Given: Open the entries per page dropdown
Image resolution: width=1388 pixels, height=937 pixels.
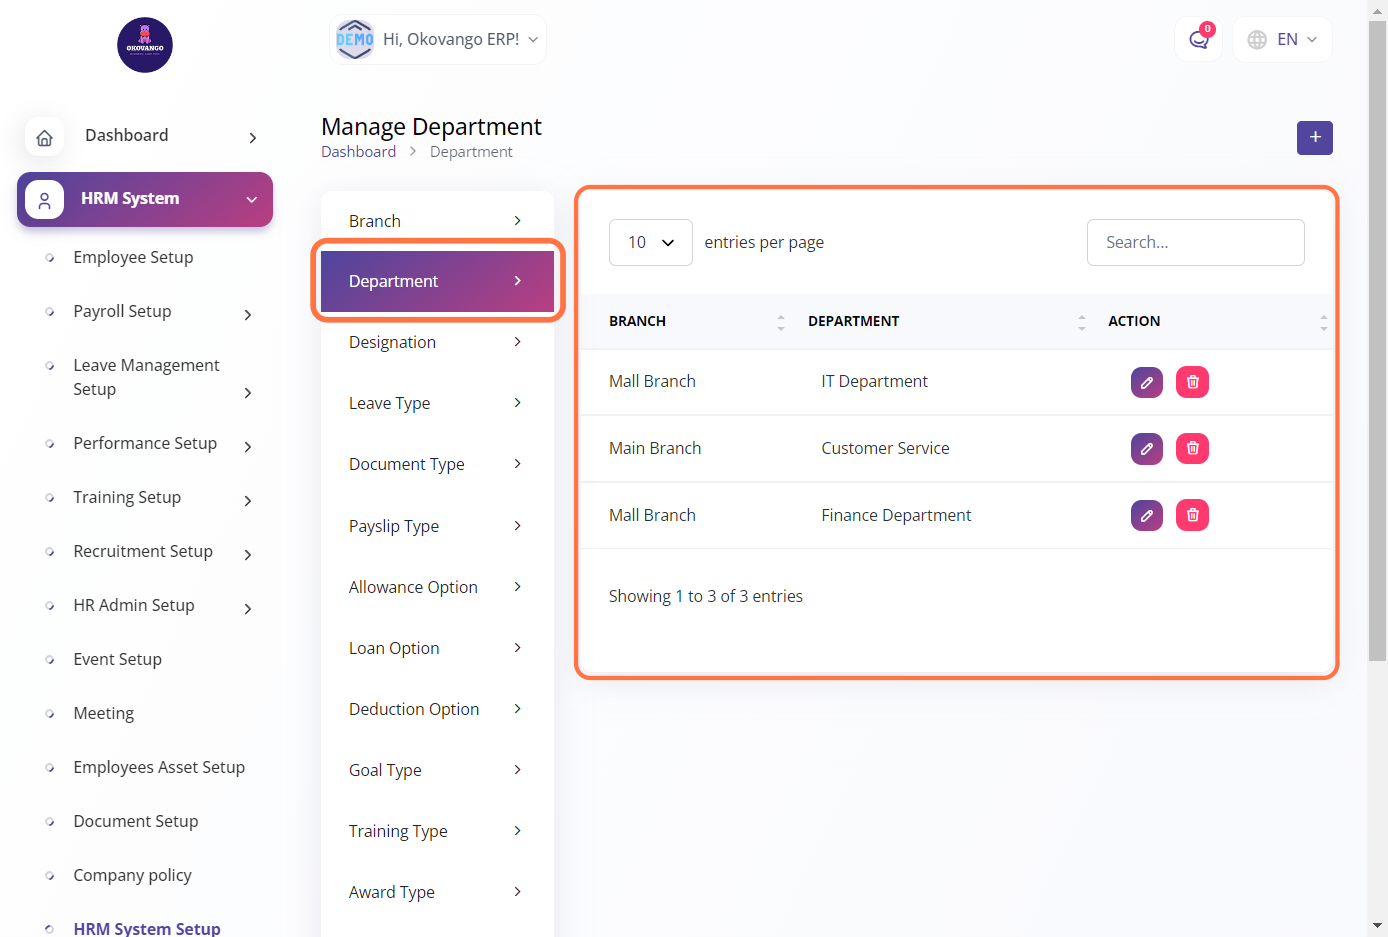Looking at the screenshot, I should pos(650,243).
